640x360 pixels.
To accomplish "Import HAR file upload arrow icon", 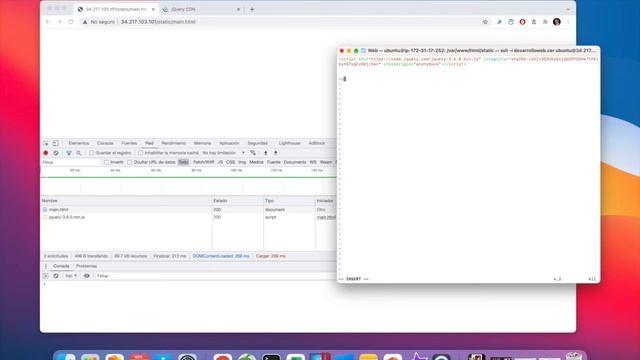I will pyautogui.click(x=265, y=153).
